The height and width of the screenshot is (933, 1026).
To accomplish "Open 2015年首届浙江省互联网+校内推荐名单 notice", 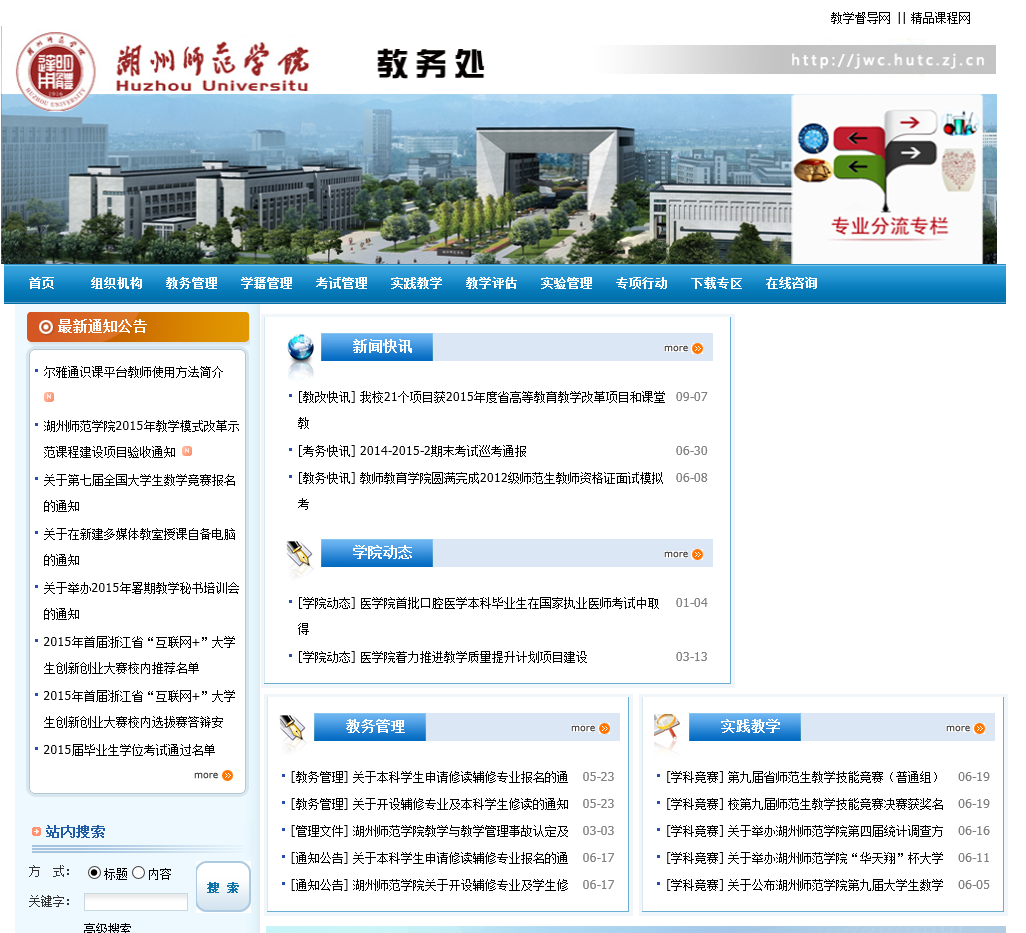I will pyautogui.click(x=139, y=655).
